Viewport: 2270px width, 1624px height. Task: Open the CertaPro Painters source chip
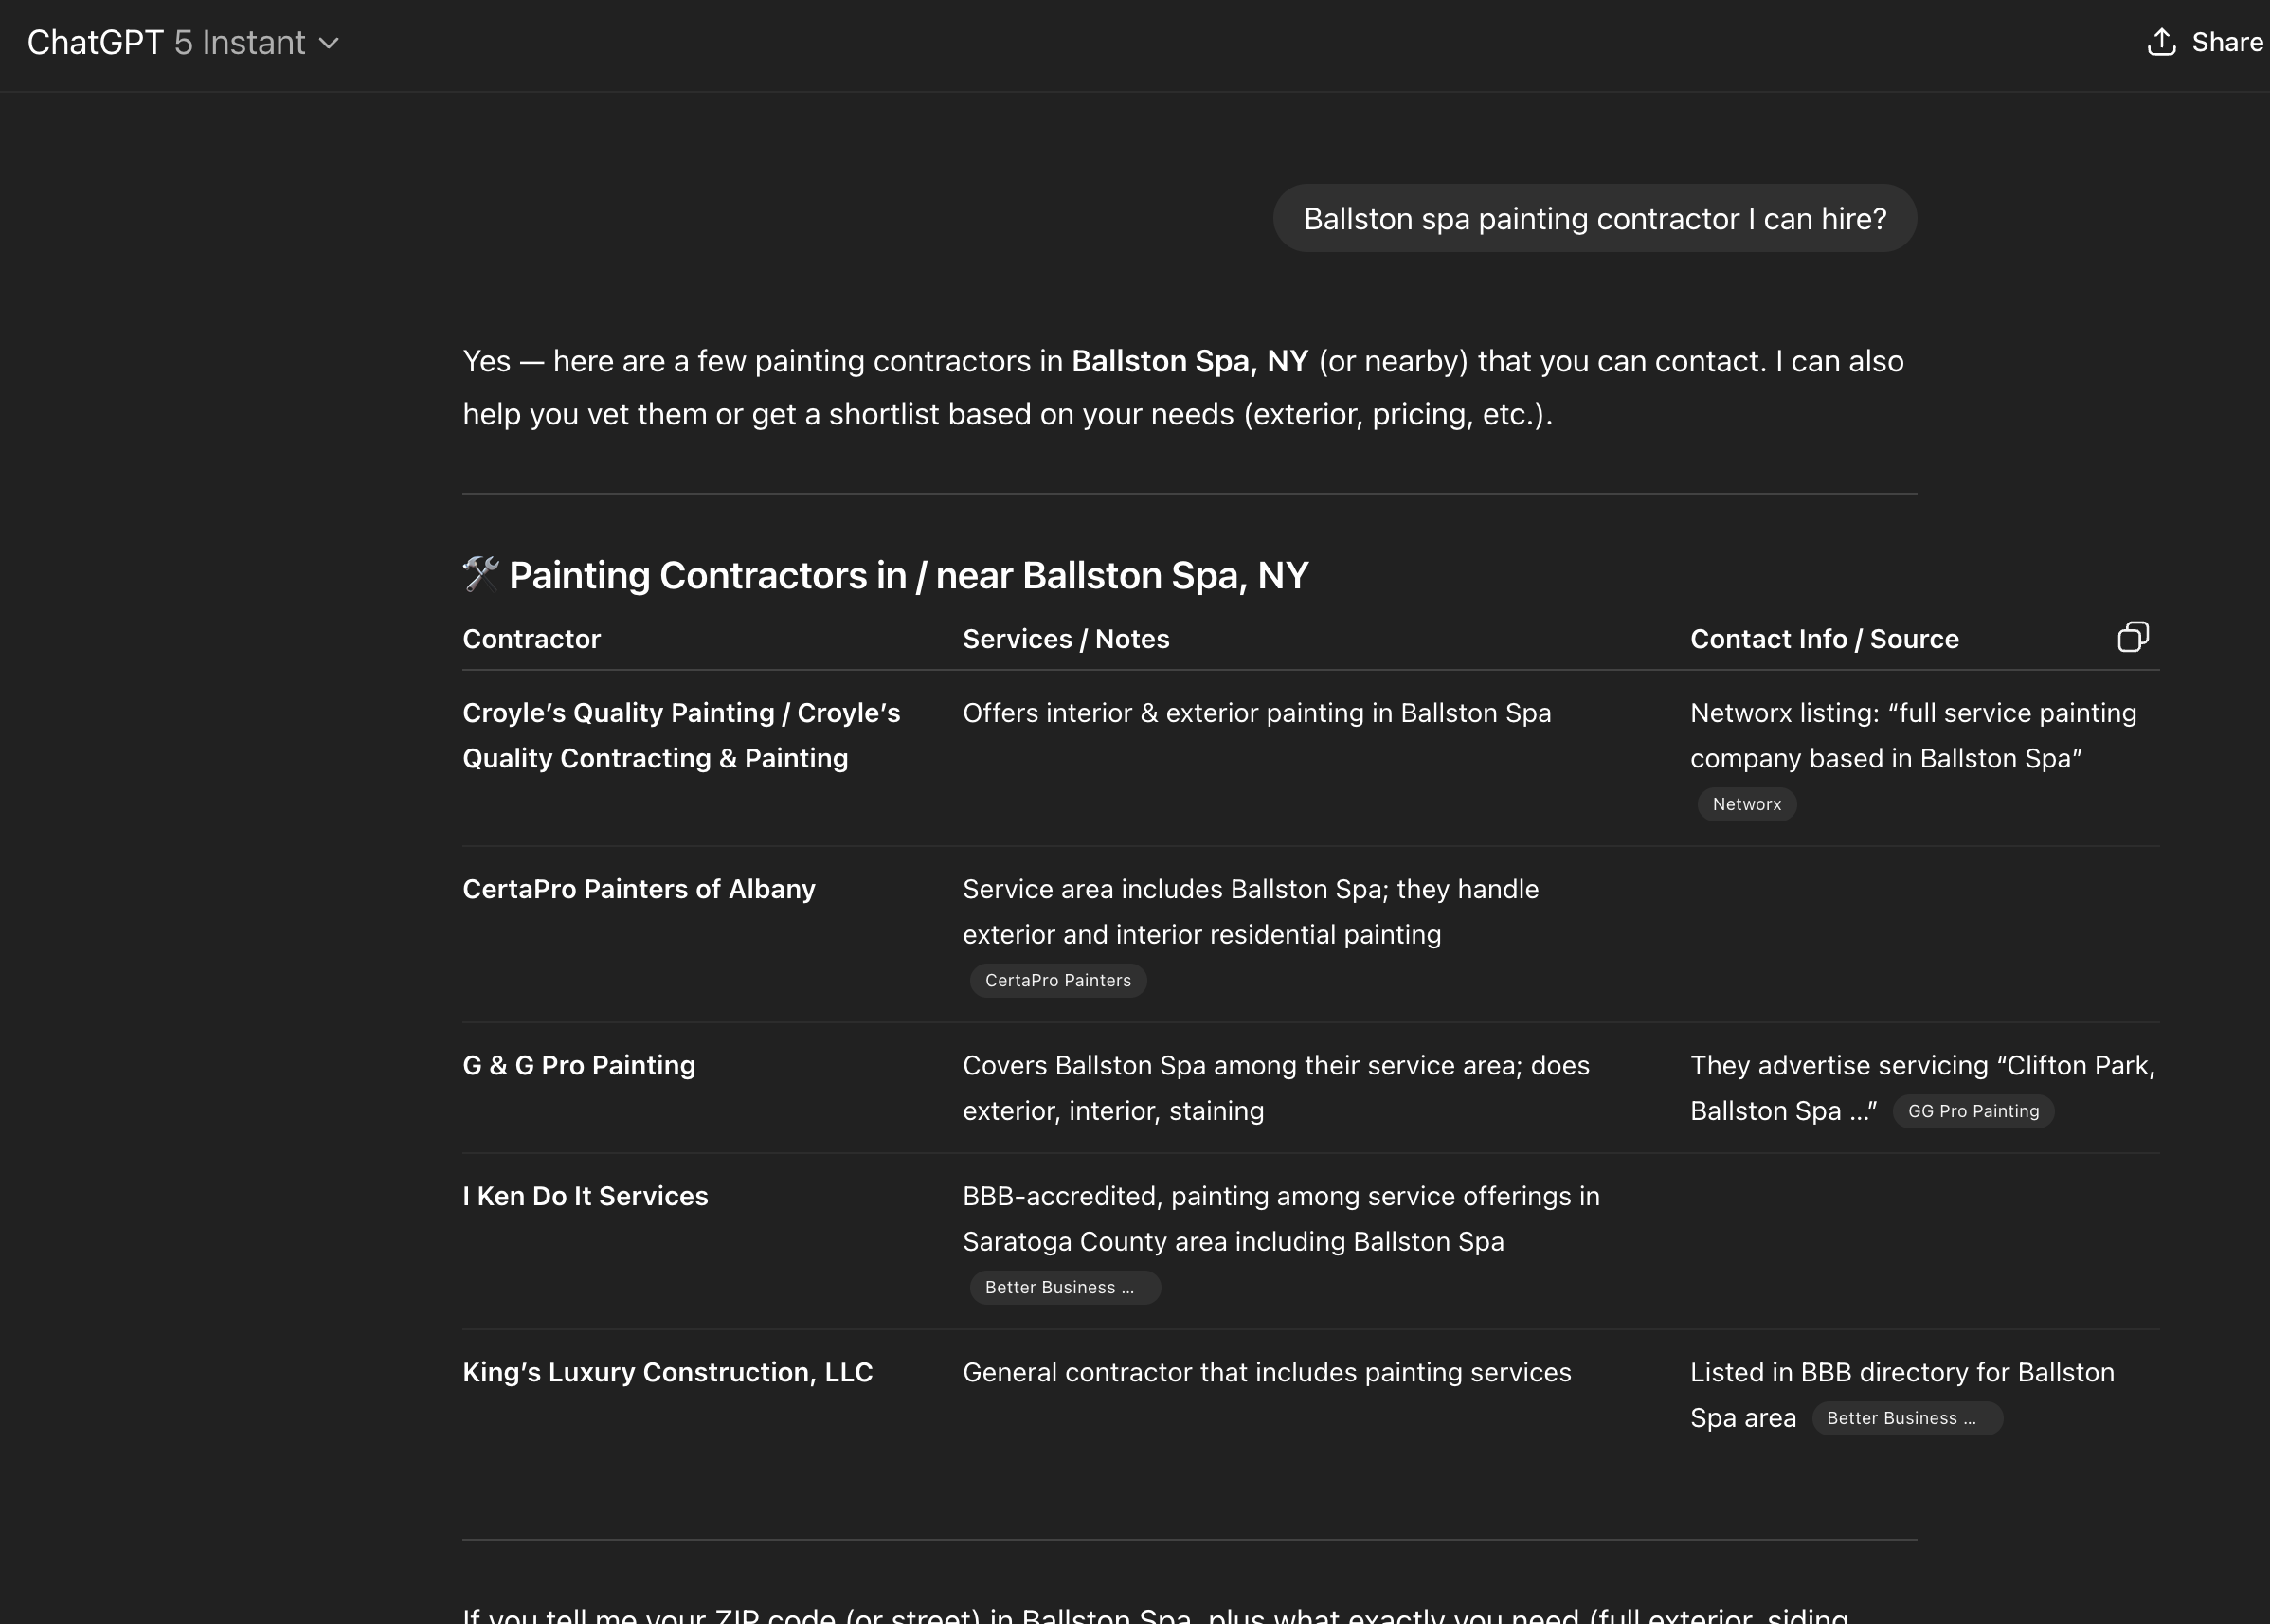[x=1057, y=980]
